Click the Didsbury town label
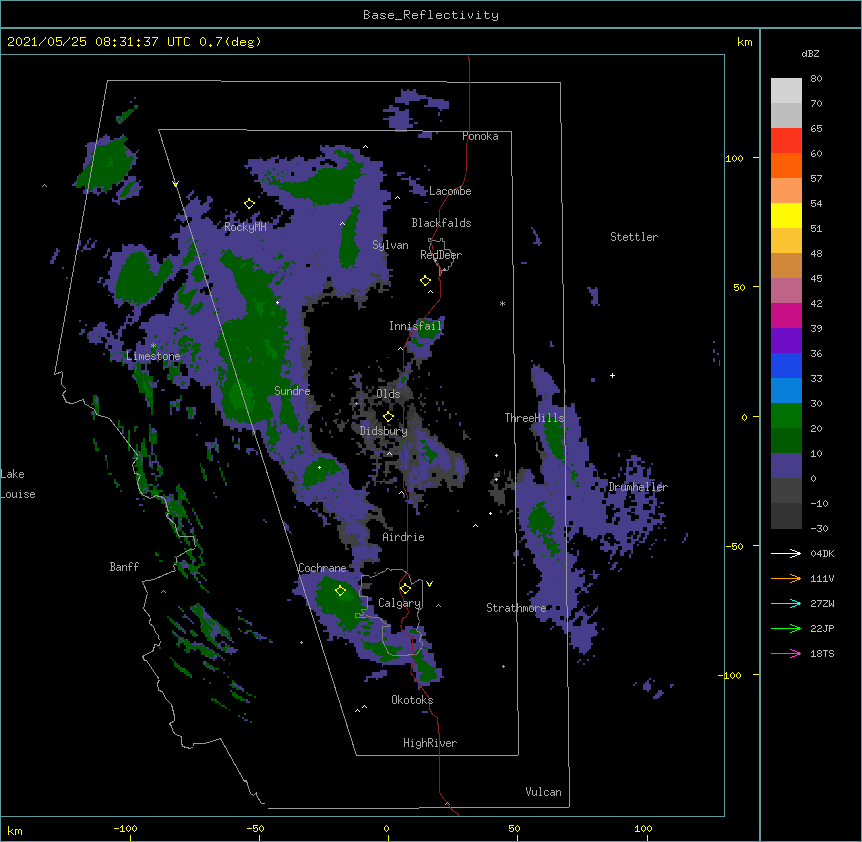 pos(384,431)
